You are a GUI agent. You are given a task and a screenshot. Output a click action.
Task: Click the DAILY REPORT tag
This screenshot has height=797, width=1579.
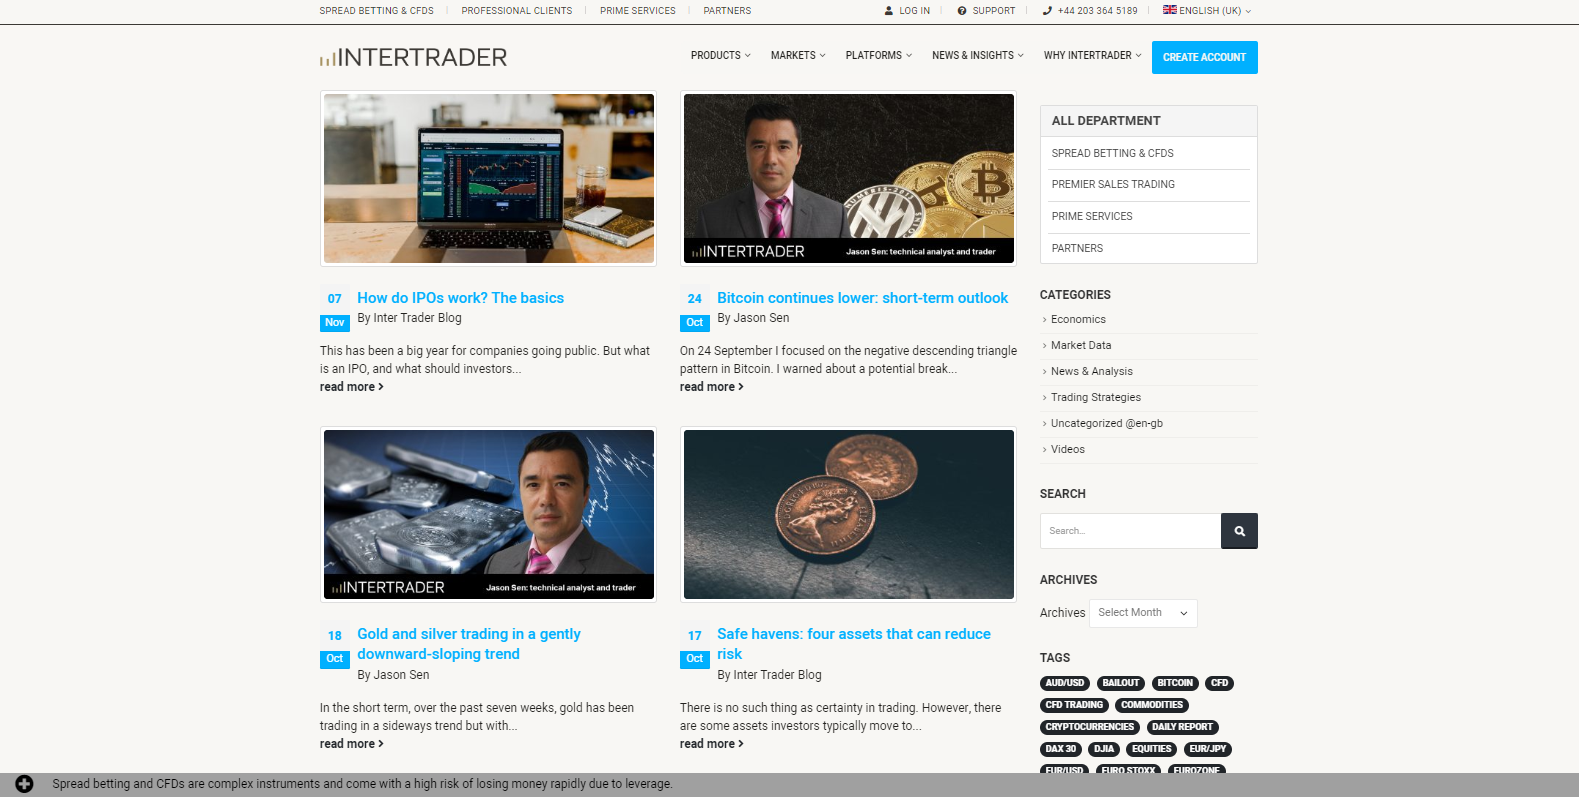coord(1182,728)
